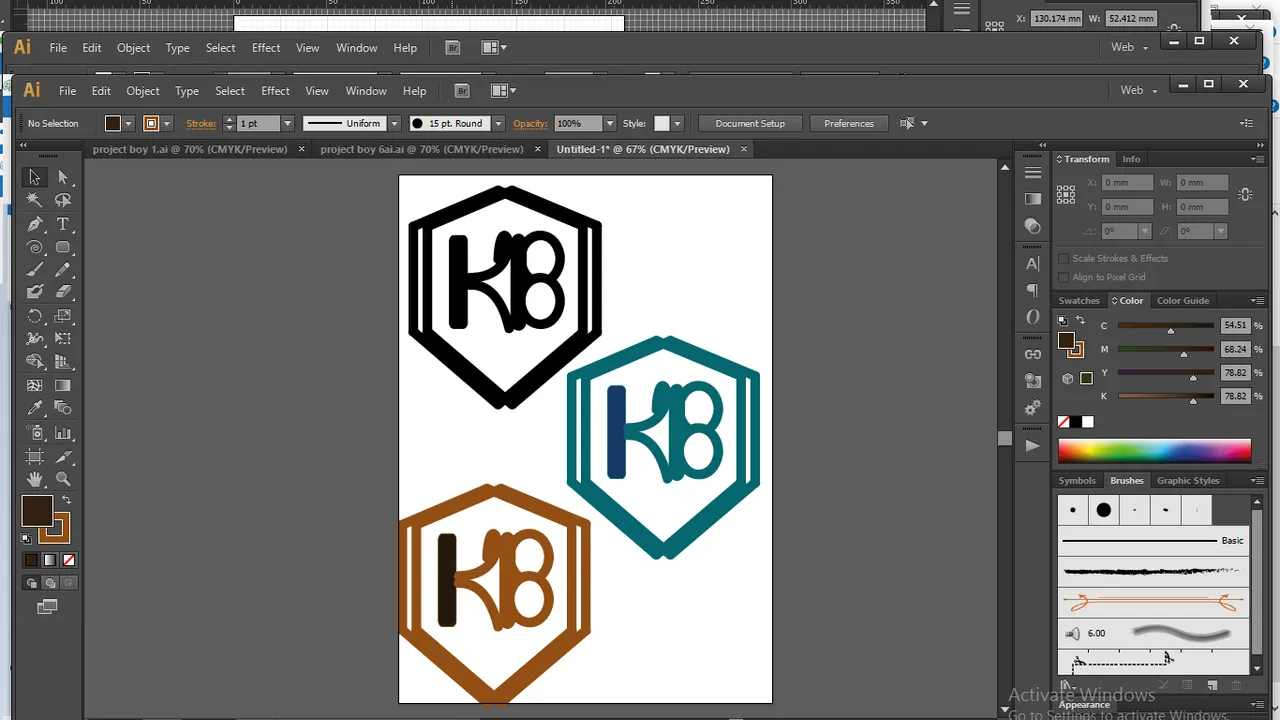Screen dimensions: 1280x720
Task: Open the stroke weight 1 pt dropdown
Action: pos(287,123)
